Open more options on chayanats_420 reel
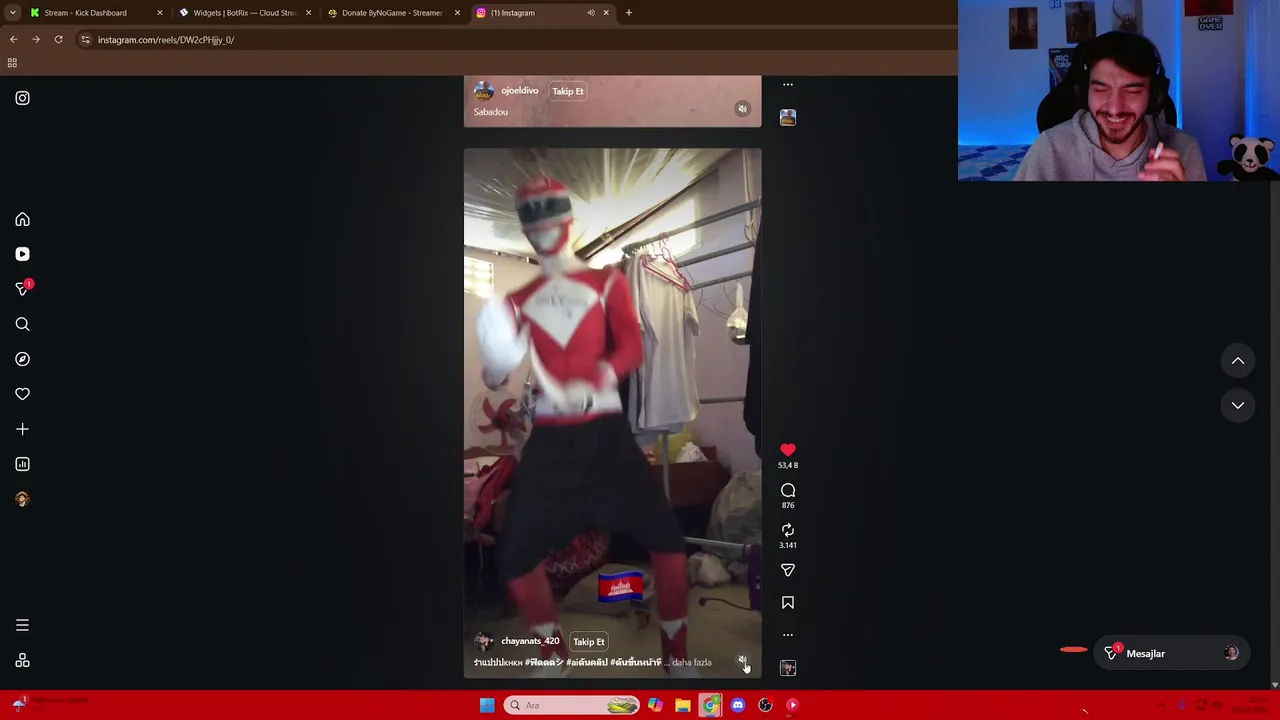The width and height of the screenshot is (1280, 720). [x=788, y=635]
